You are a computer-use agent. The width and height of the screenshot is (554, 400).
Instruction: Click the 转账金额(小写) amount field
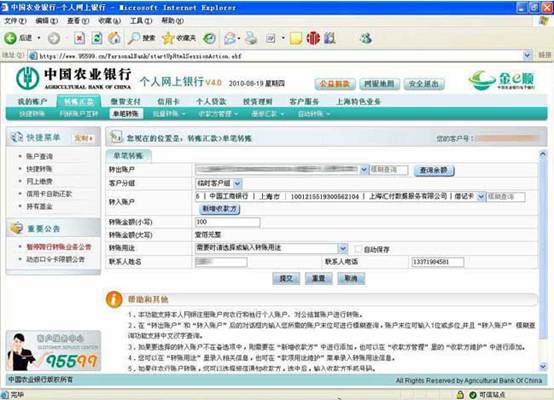click(228, 222)
